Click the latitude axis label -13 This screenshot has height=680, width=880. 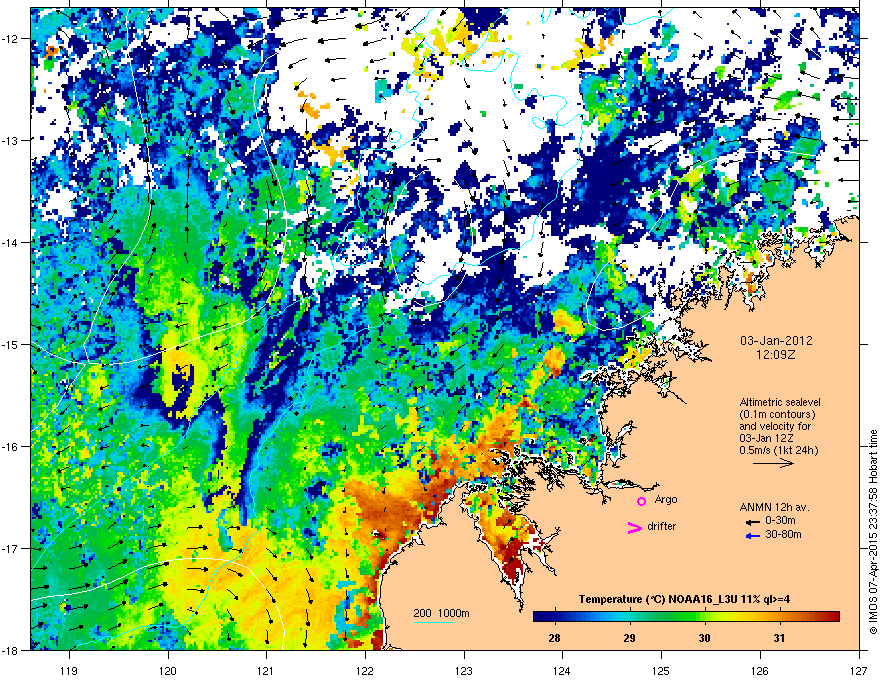(11, 140)
